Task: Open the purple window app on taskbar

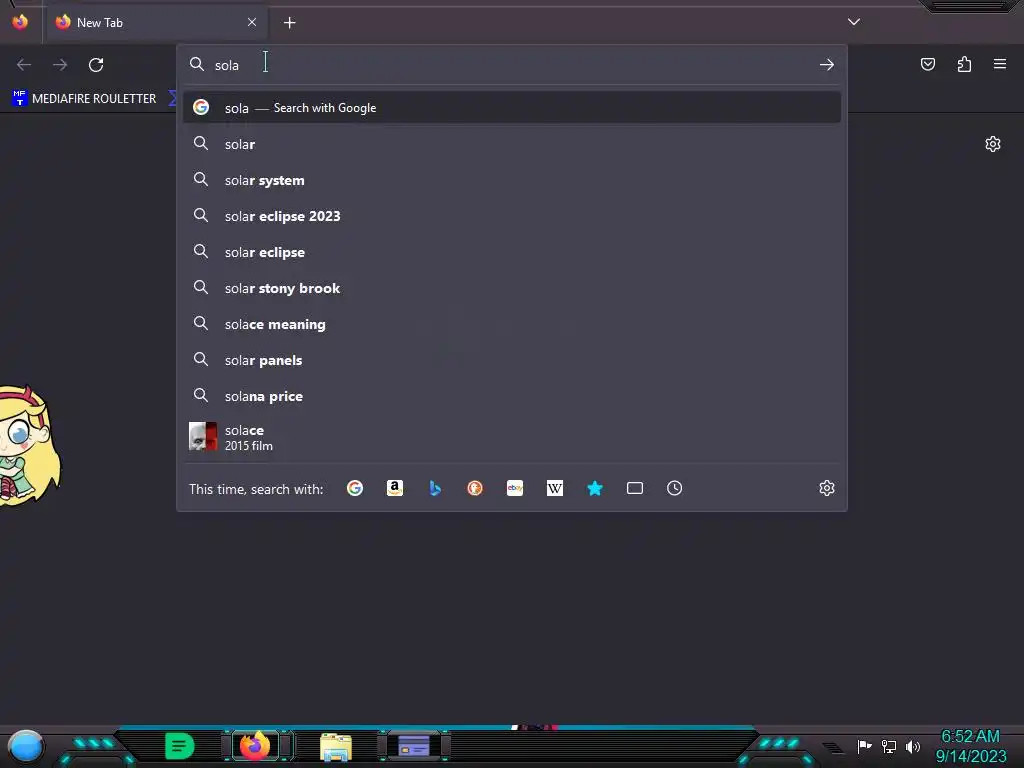Action: coord(414,745)
